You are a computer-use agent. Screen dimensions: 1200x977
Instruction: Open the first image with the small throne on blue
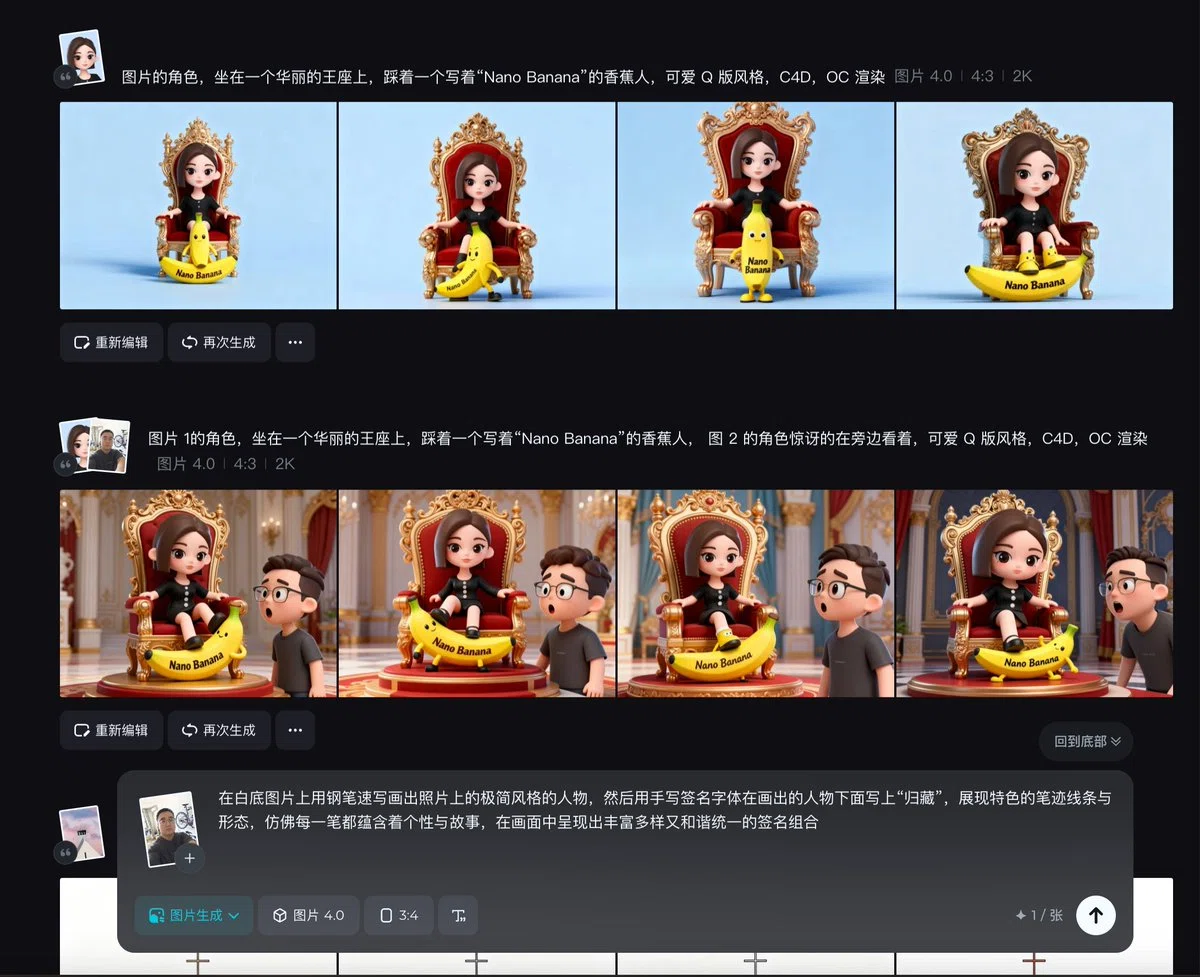[x=198, y=206]
